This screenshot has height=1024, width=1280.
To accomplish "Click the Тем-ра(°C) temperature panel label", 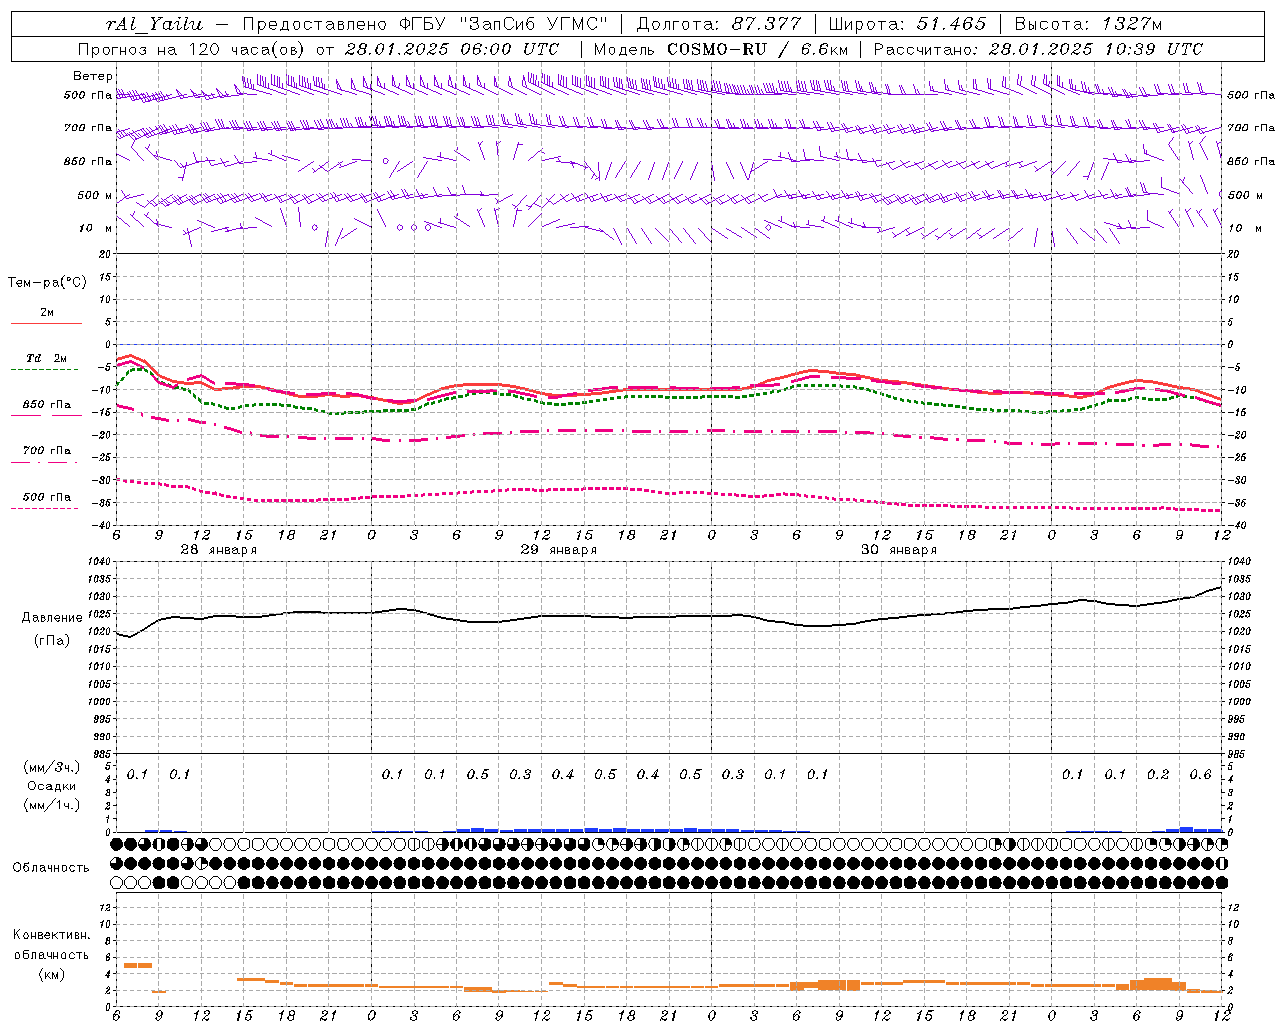I will 47,283.
